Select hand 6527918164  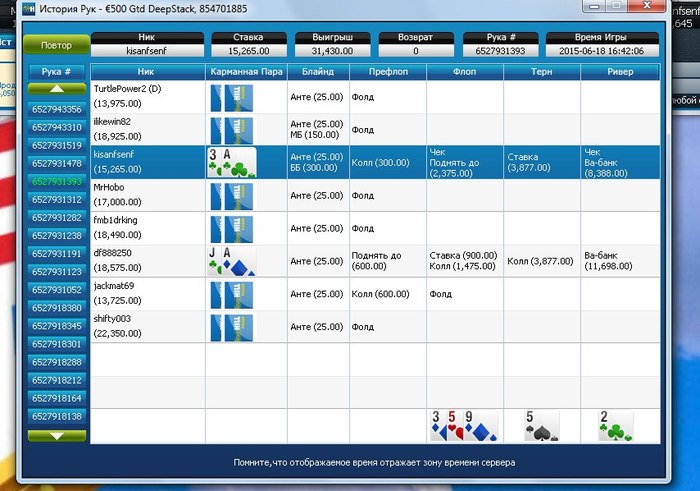[x=57, y=399]
